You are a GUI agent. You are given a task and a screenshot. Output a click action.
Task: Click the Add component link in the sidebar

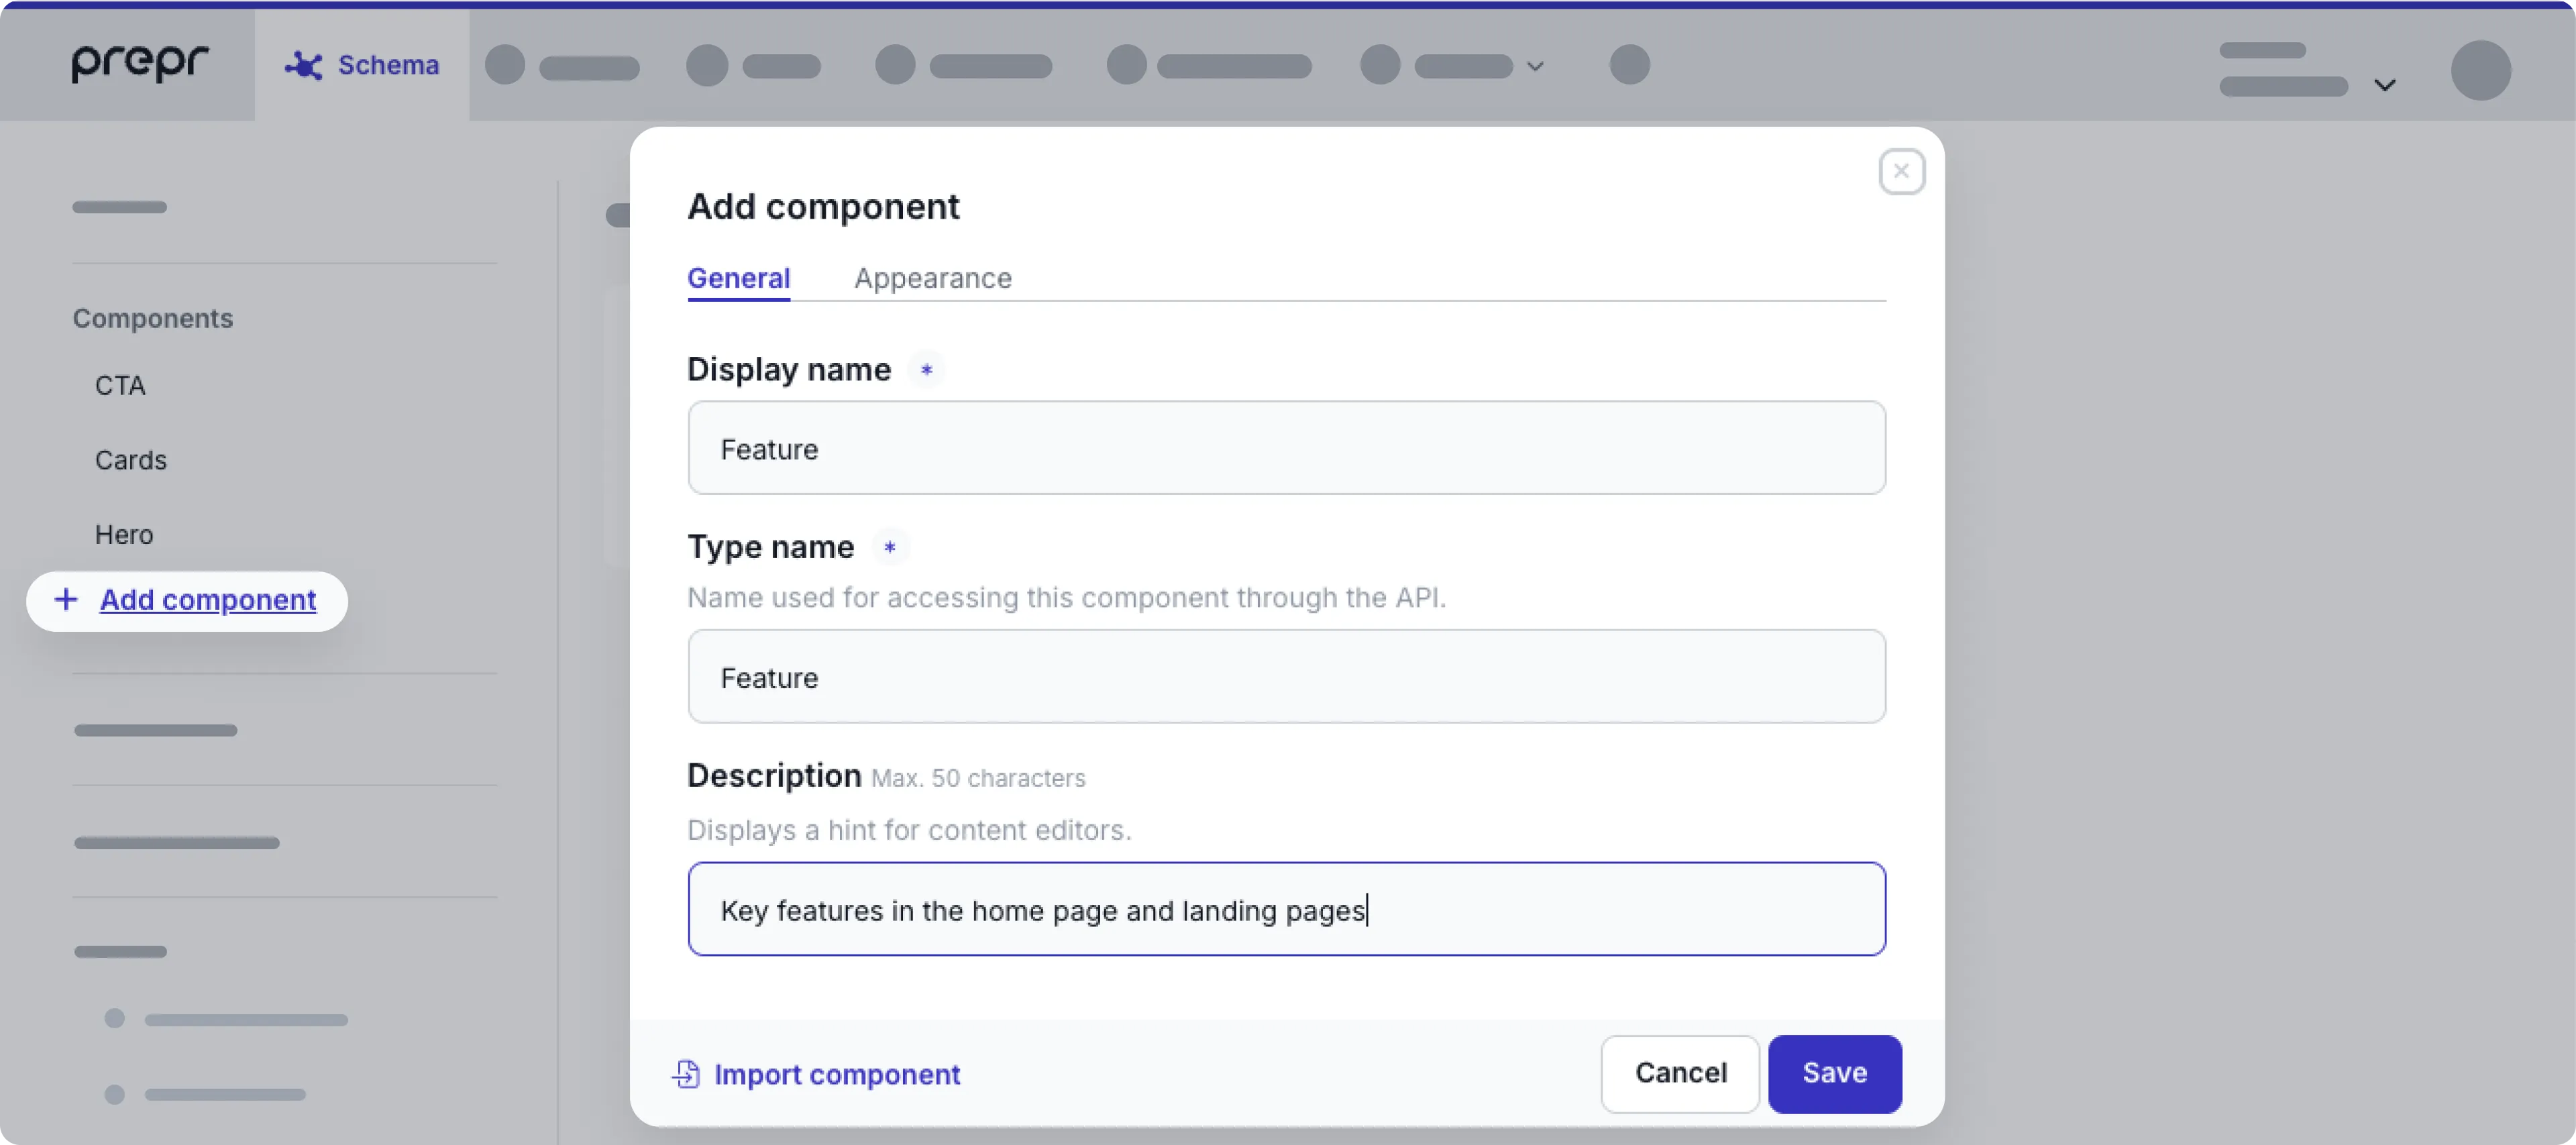pos(208,600)
